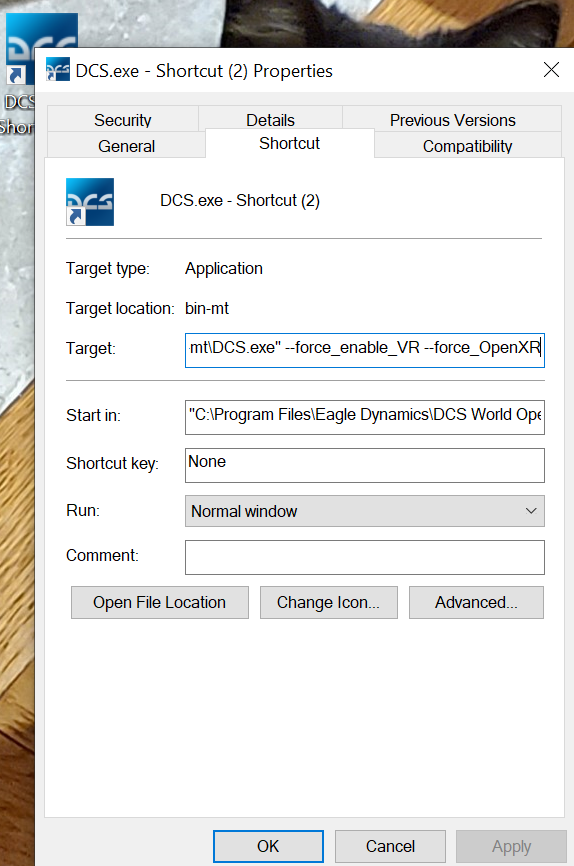Cancel the Properties dialog
This screenshot has width=574, height=866.
(390, 846)
